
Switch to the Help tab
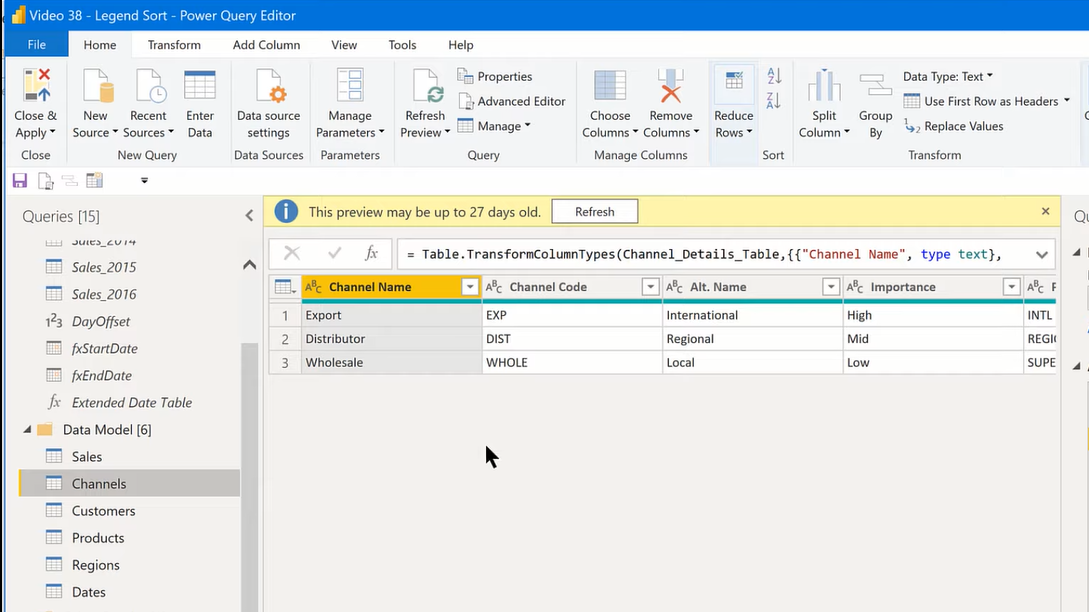pos(460,44)
